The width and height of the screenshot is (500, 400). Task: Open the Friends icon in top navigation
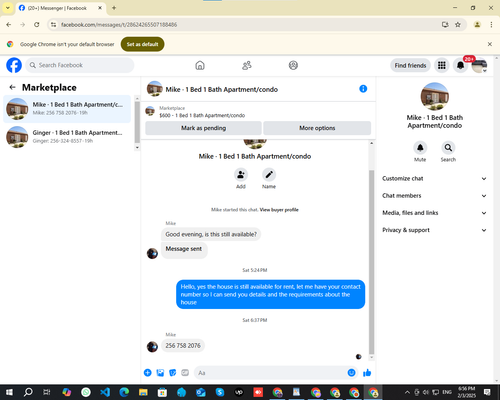247,65
